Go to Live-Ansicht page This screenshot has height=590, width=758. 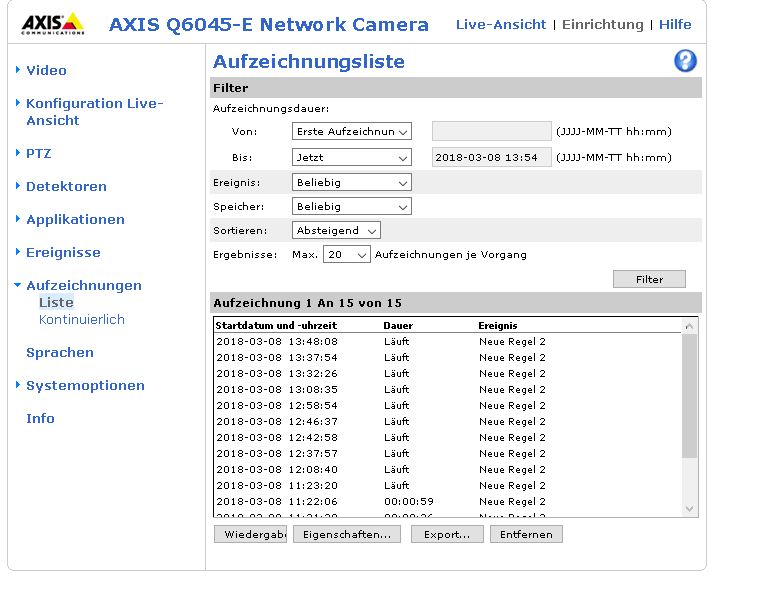[x=501, y=24]
